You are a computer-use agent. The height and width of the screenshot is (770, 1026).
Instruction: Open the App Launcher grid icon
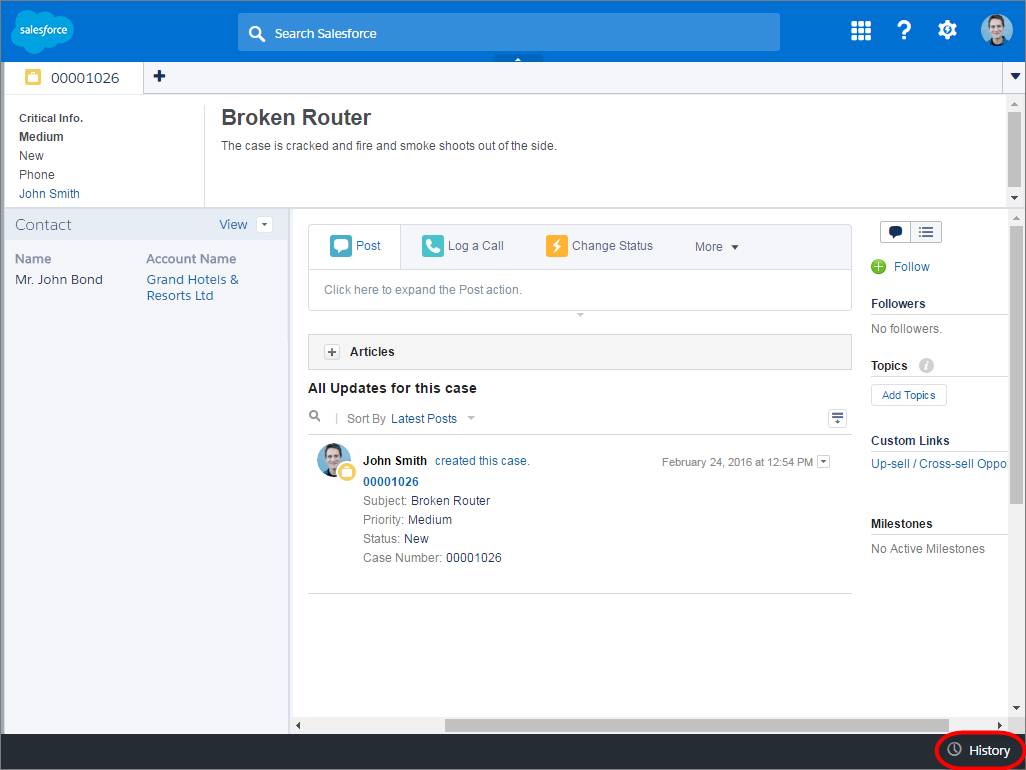(860, 30)
